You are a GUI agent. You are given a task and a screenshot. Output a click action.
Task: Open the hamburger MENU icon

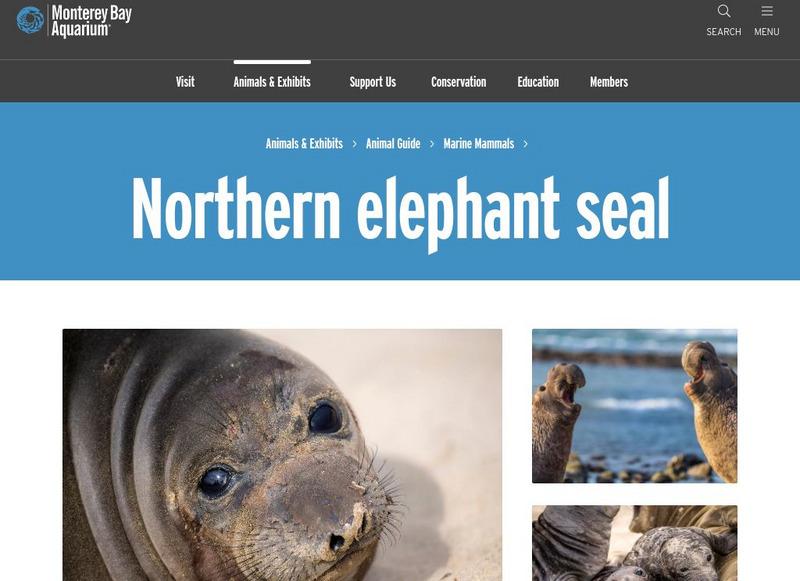pyautogui.click(x=767, y=11)
